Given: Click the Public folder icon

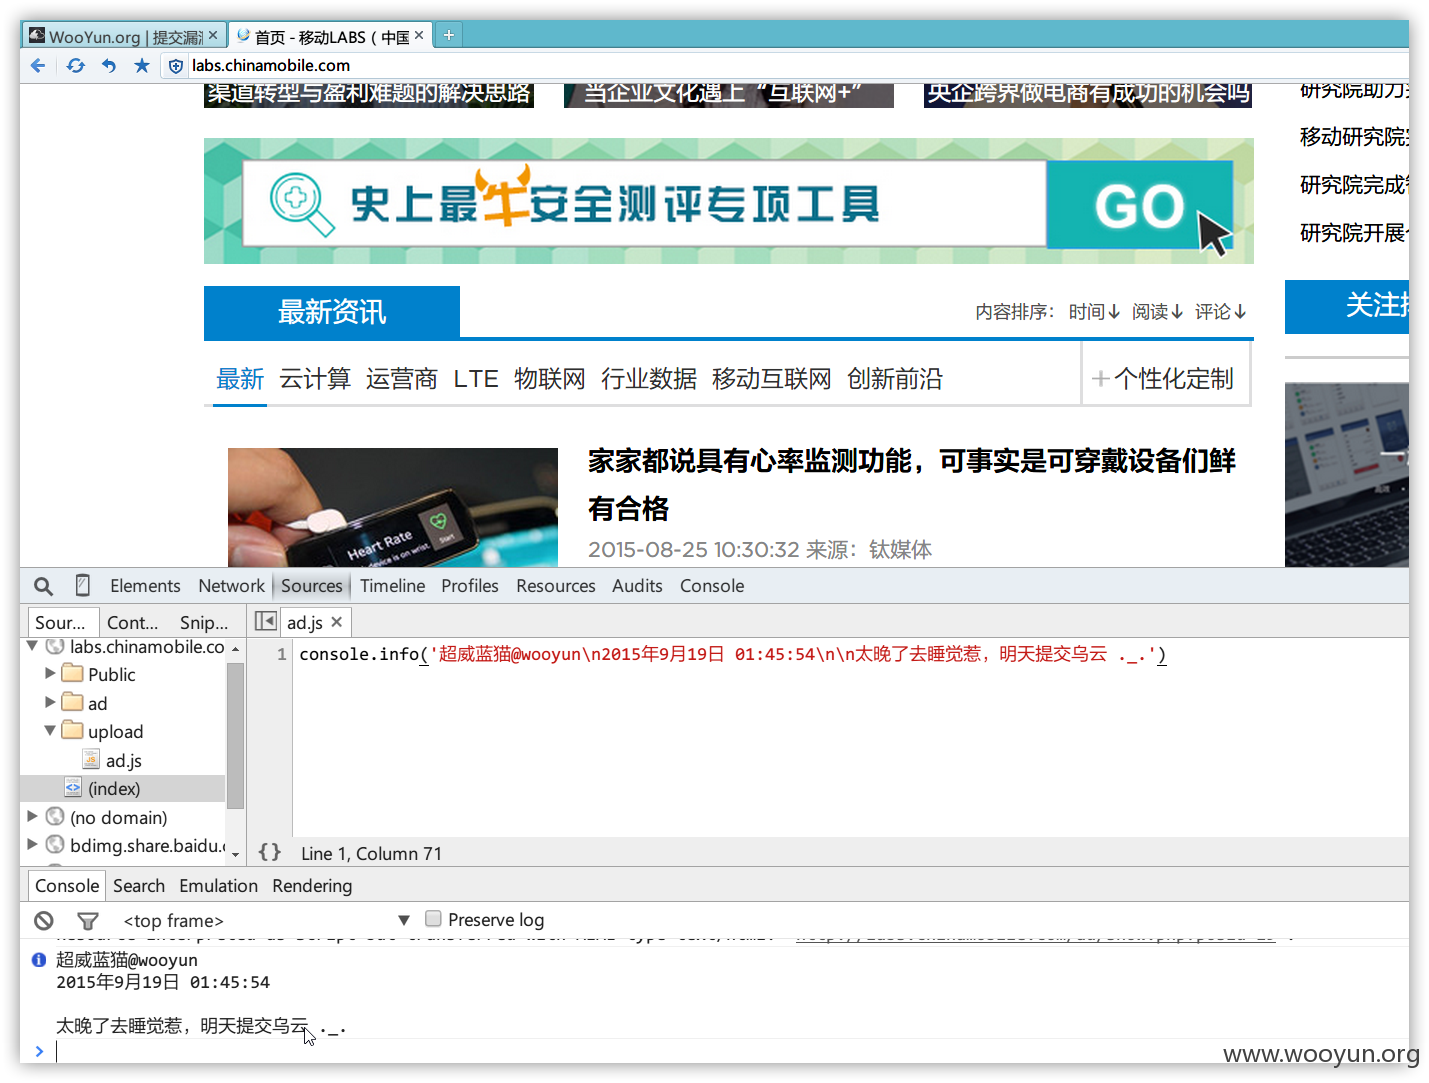Looking at the screenshot, I should (x=72, y=673).
